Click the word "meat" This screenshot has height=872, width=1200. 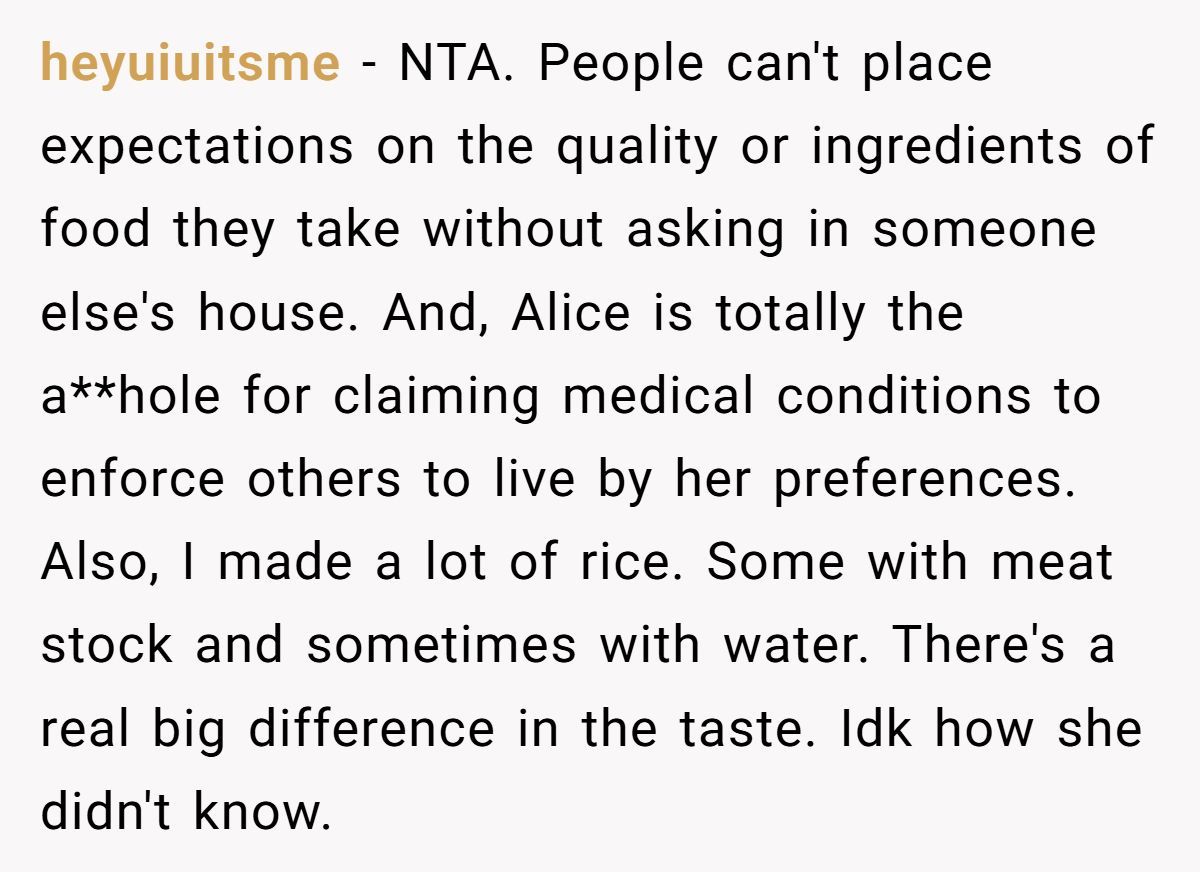click(1051, 563)
